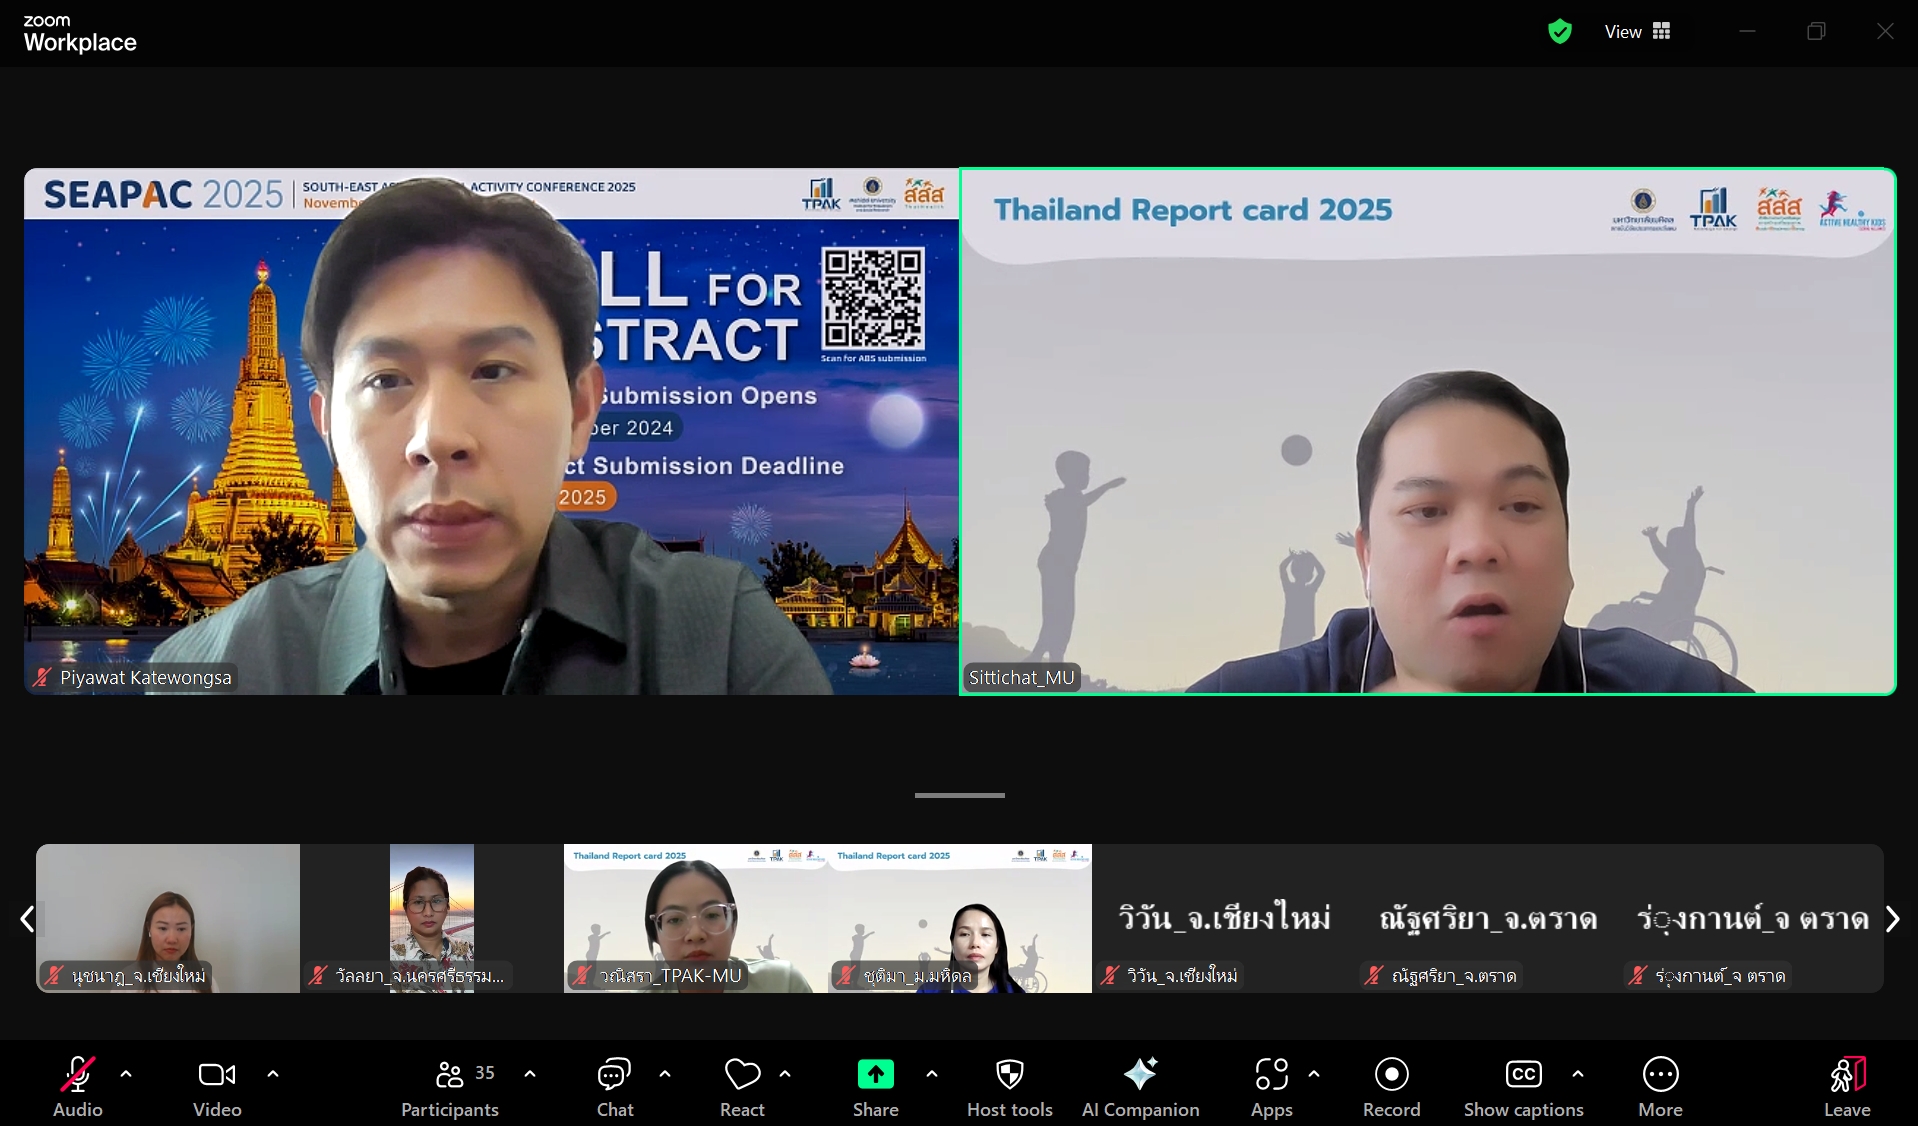Expand share options arrow beside Share
Image resolution: width=1918 pixels, height=1126 pixels.
click(932, 1074)
